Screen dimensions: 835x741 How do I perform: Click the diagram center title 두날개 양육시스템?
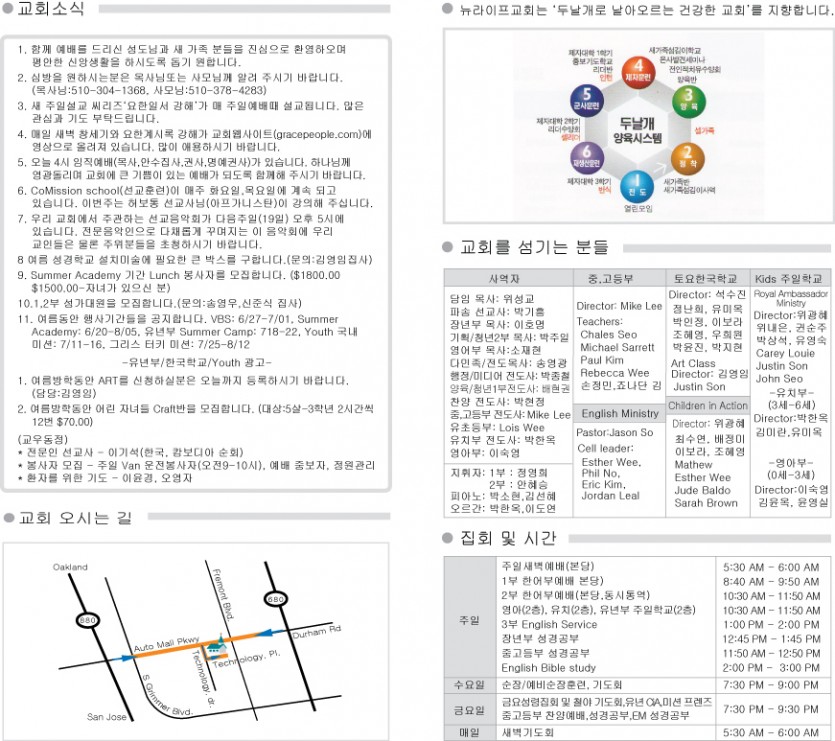click(x=637, y=131)
